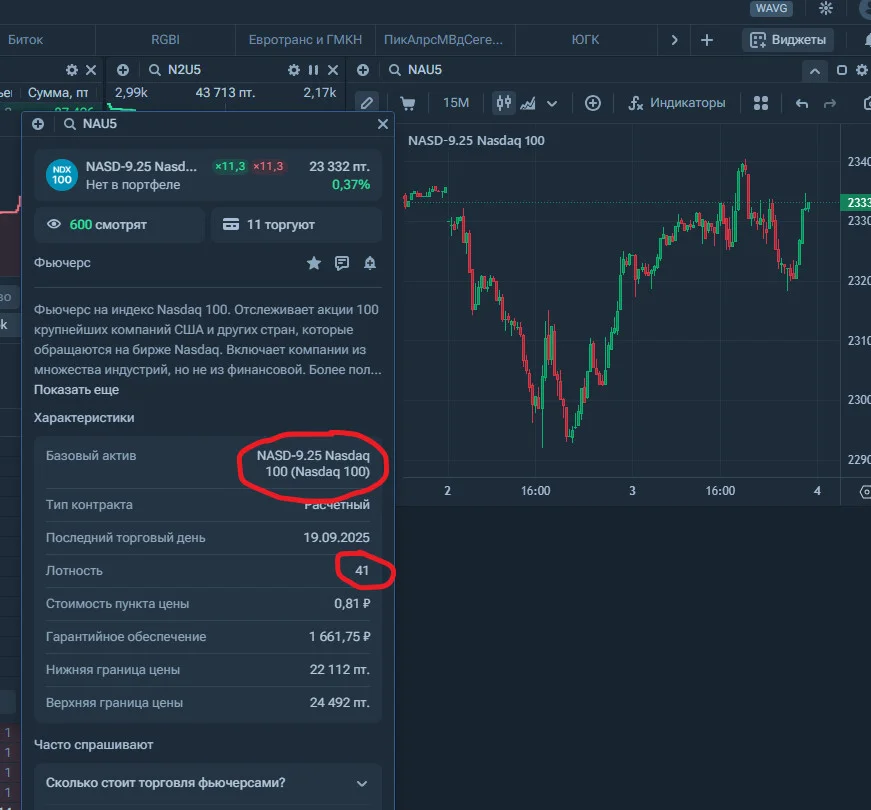This screenshot has width=871, height=810.
Task: Click the NDX 100 instrument logo
Action: pos(62,175)
